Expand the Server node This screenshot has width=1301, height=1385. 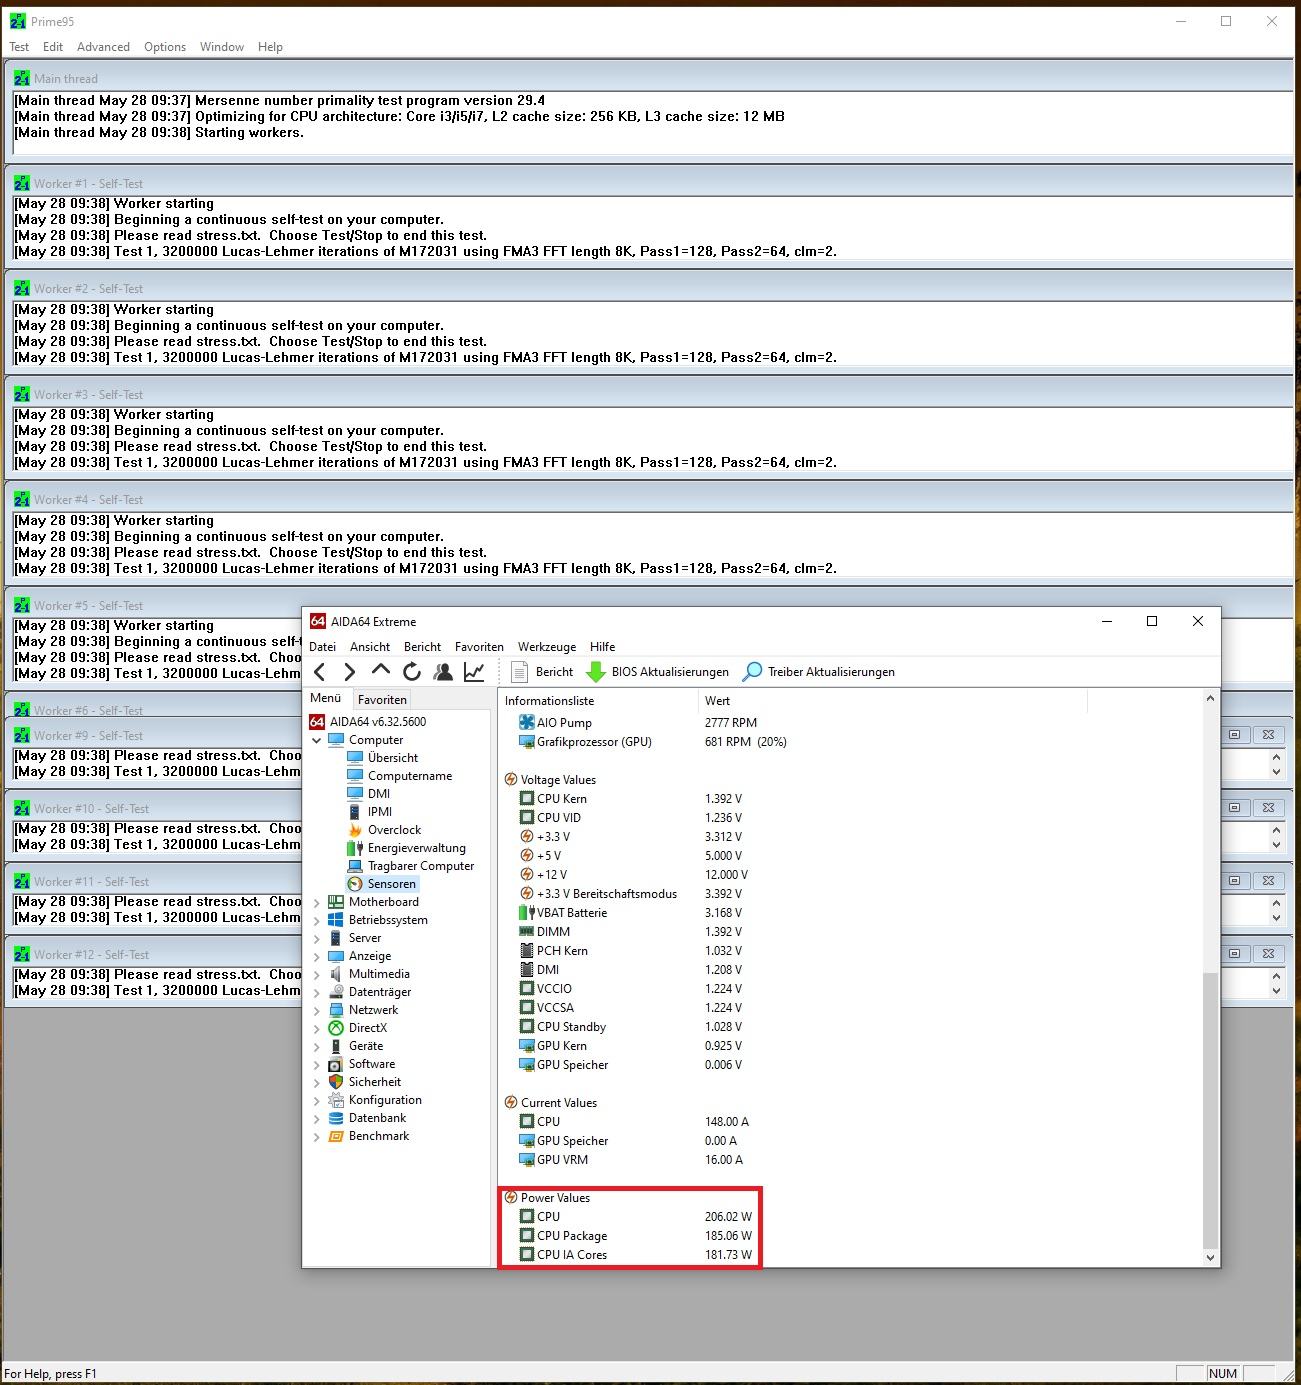pos(317,939)
